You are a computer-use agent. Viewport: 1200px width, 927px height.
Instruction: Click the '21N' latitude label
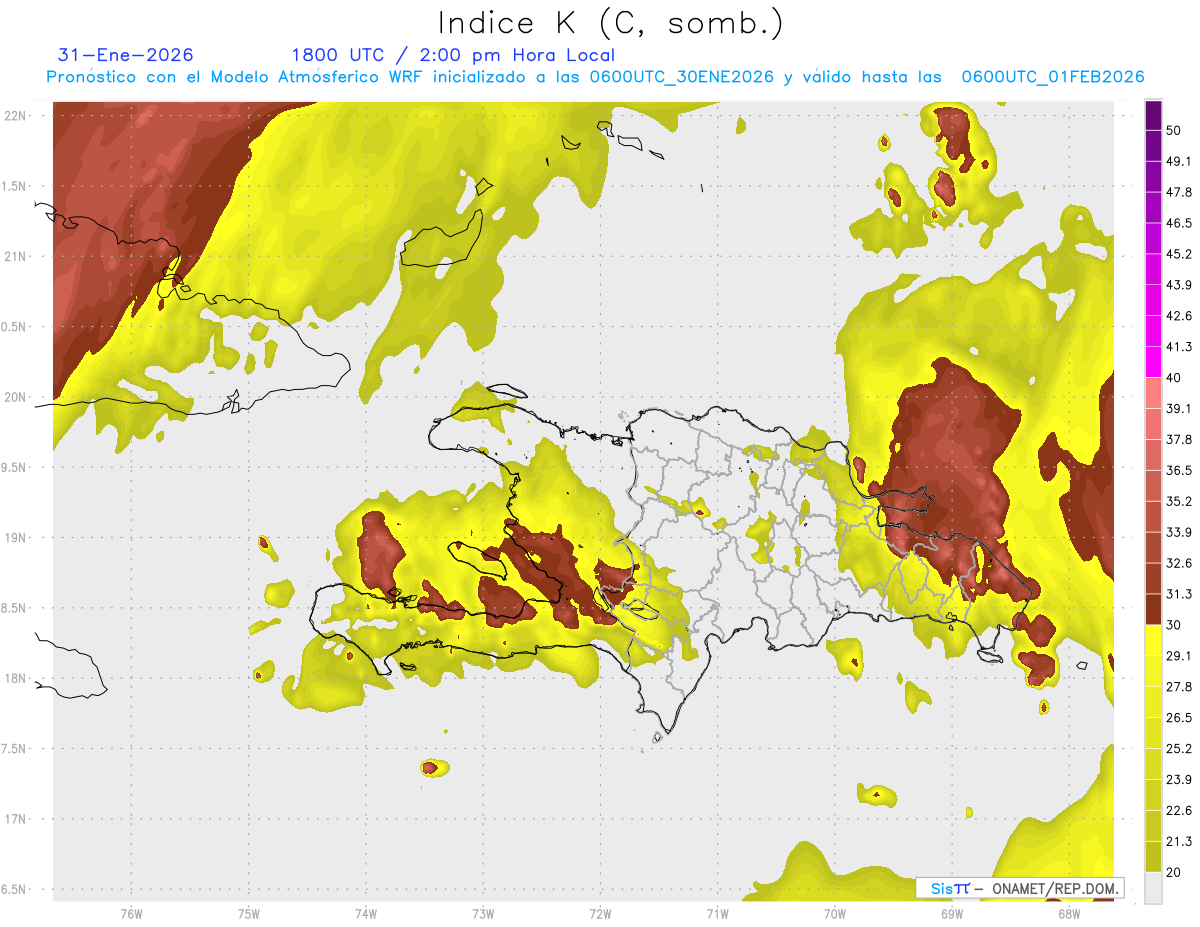tap(16, 256)
